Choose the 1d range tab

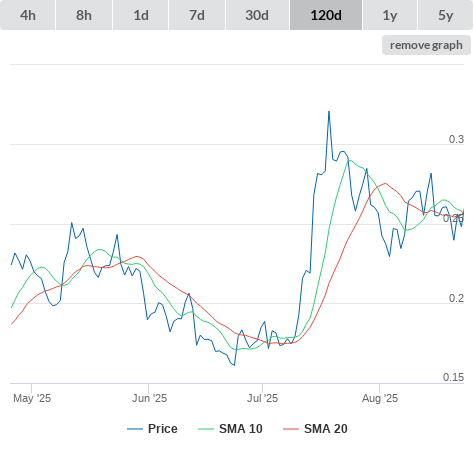tap(141, 15)
